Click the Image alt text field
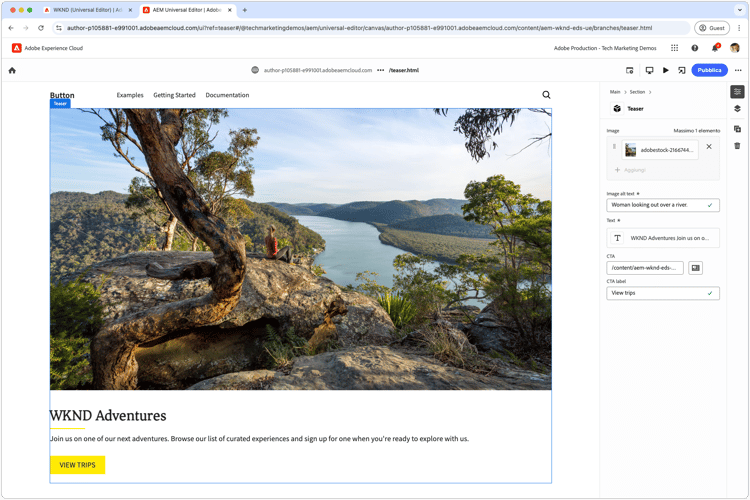Viewport: 750px width, 500px height. tap(662, 205)
